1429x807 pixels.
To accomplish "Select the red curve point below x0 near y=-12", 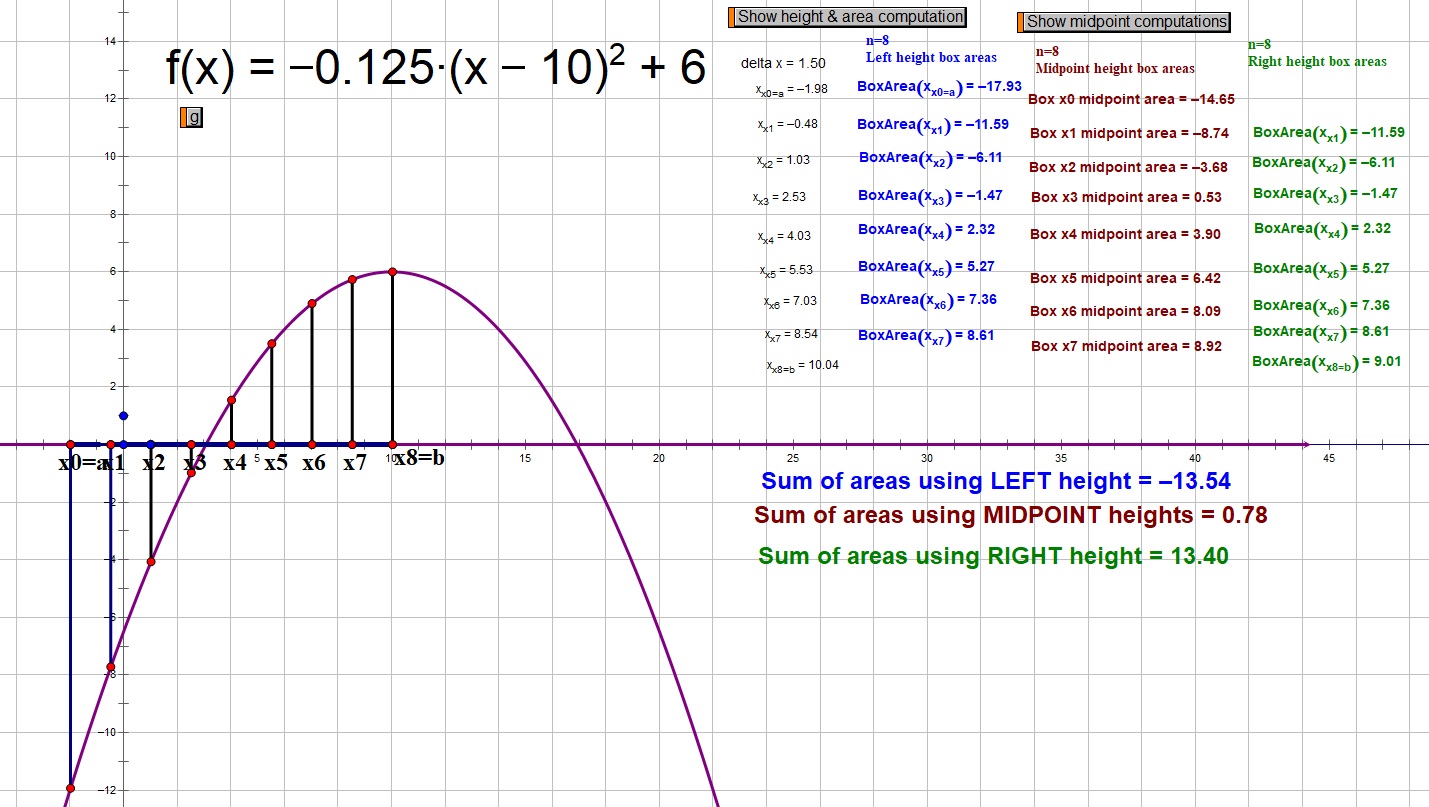I will click(x=71, y=788).
